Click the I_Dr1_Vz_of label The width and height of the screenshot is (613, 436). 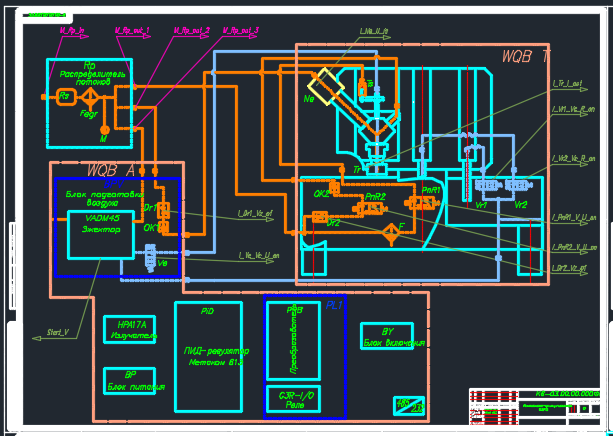(255, 214)
